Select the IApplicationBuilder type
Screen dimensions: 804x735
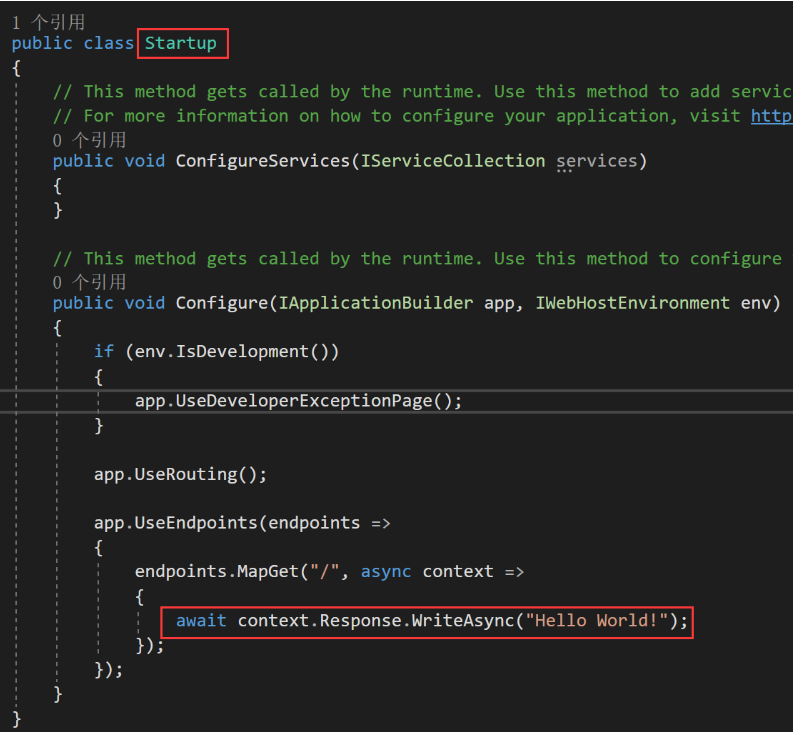click(376, 303)
